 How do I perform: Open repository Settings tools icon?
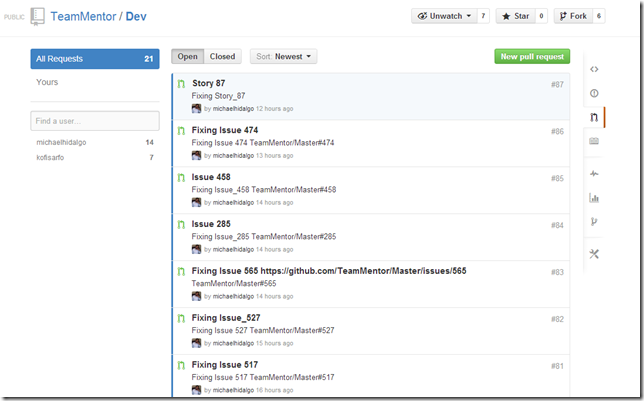(x=594, y=254)
